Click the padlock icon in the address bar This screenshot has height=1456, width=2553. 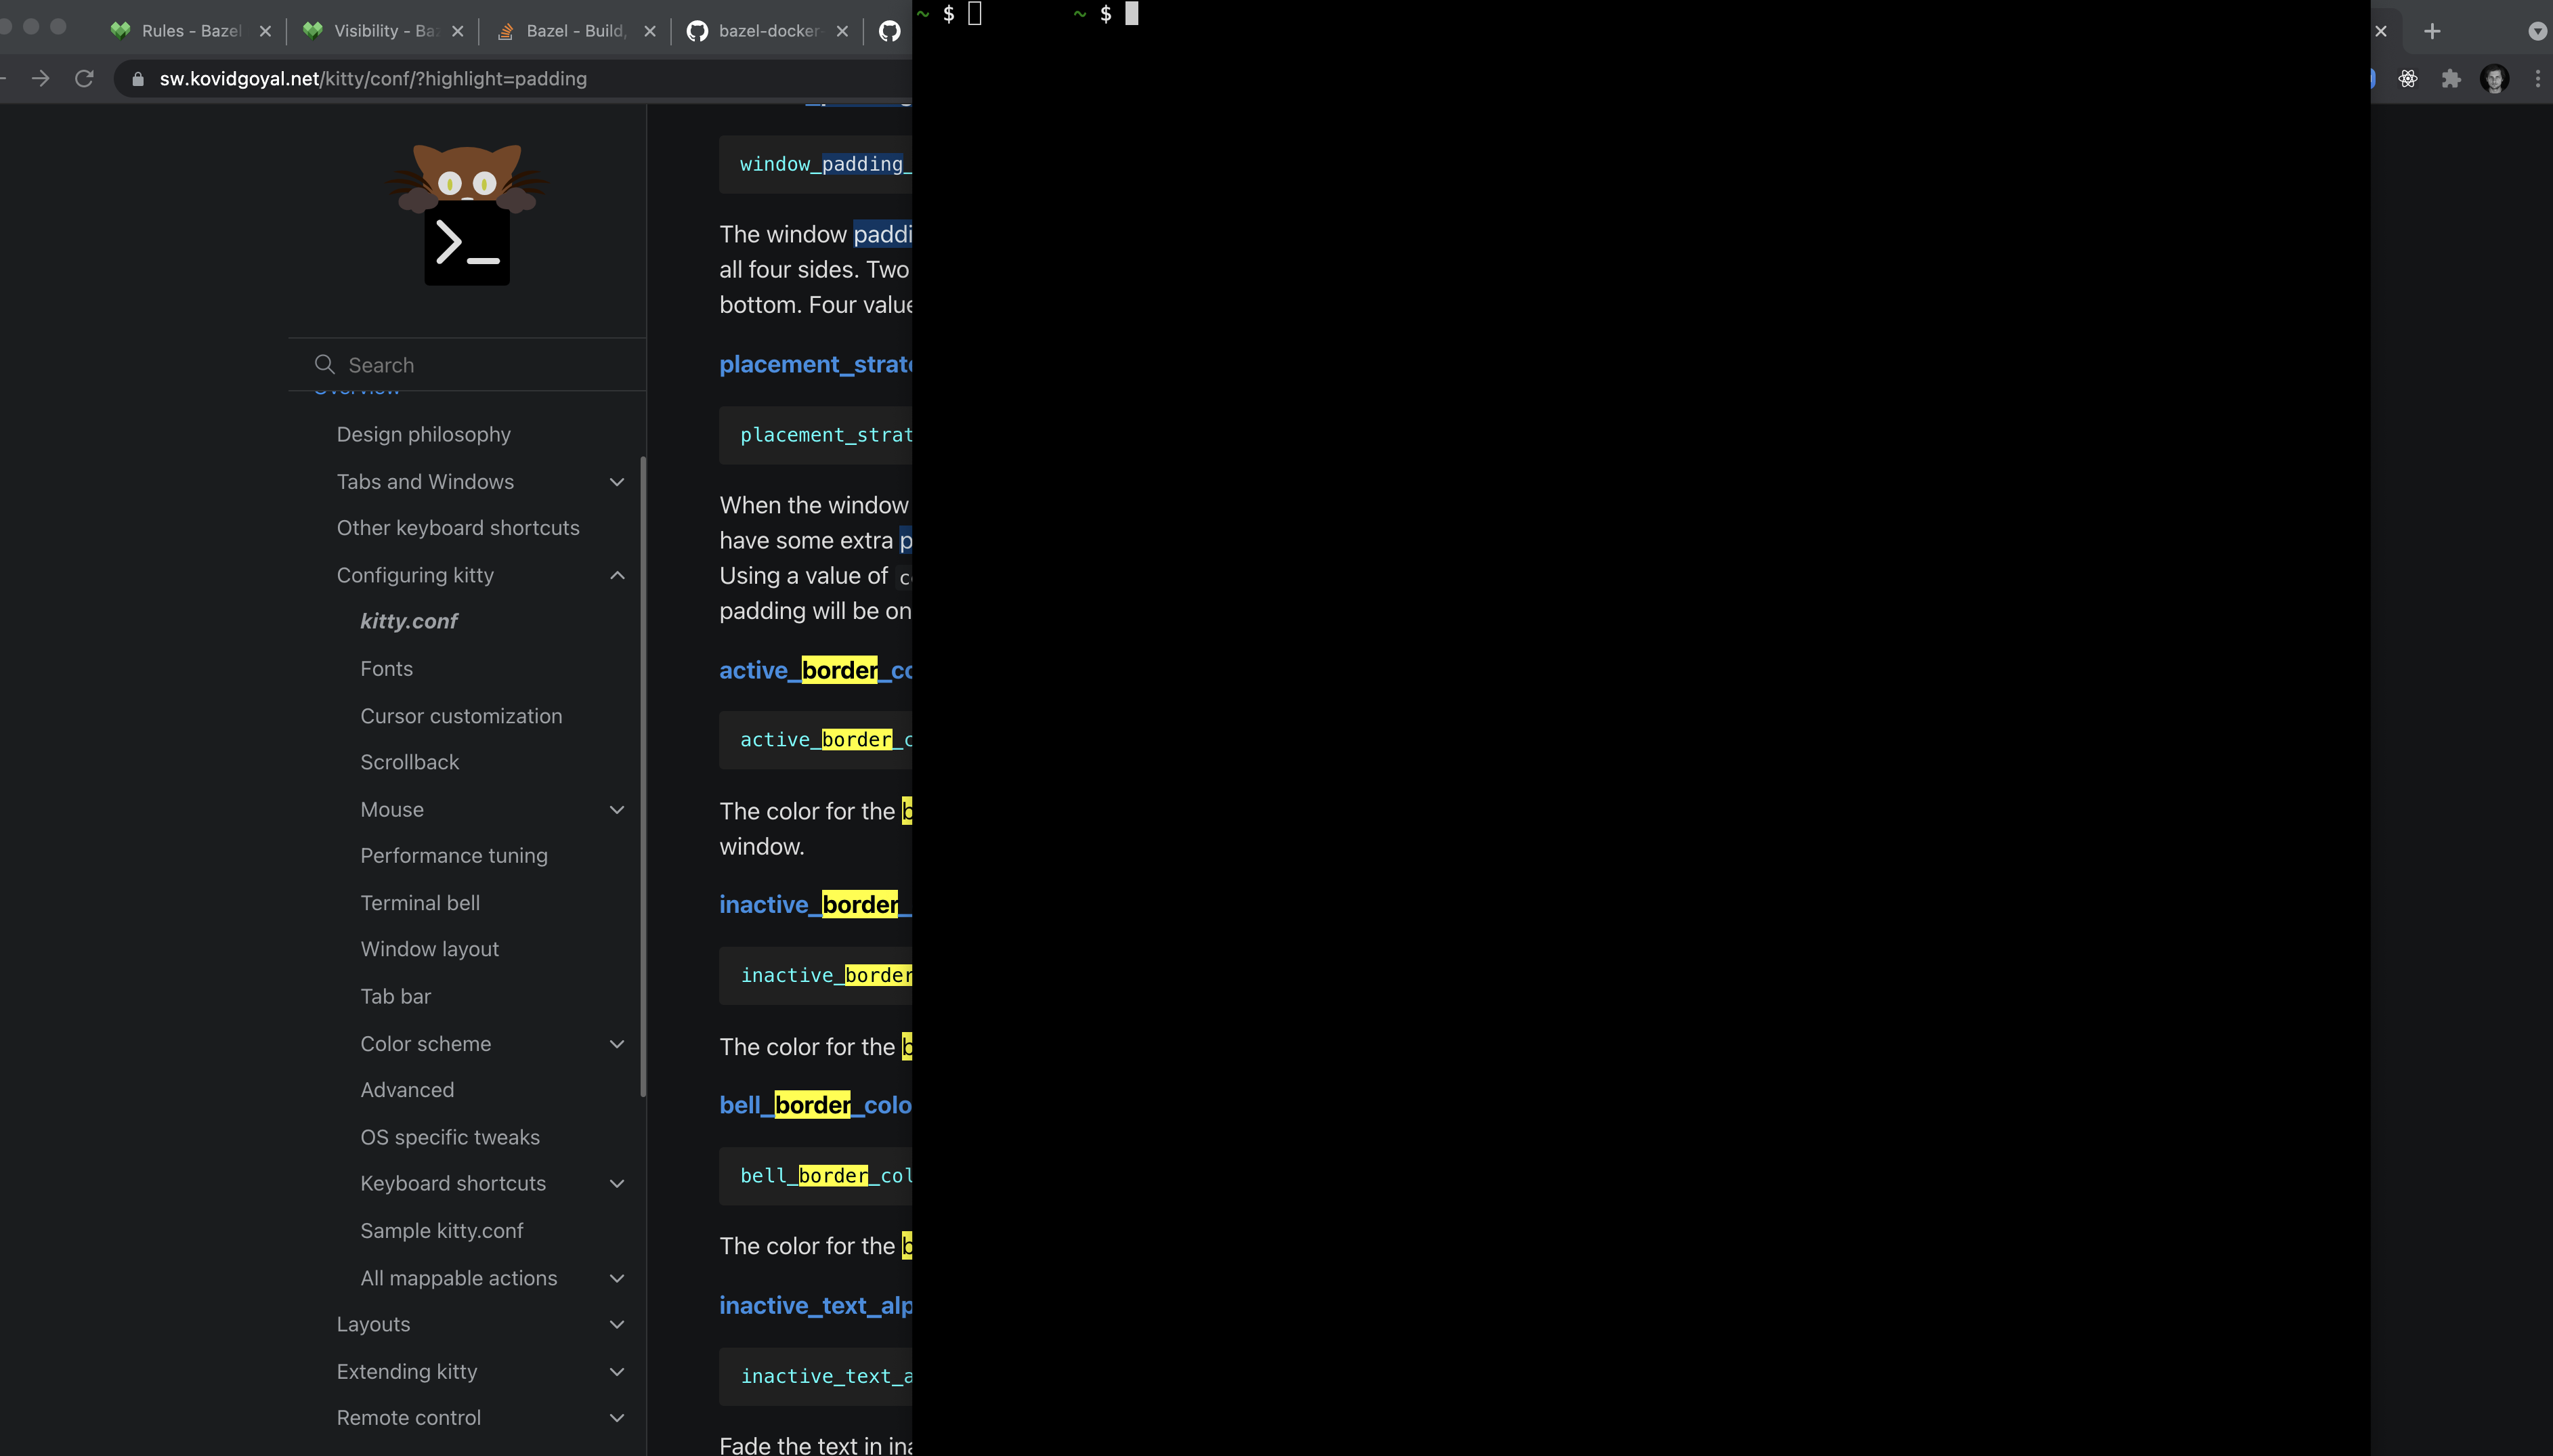(139, 78)
